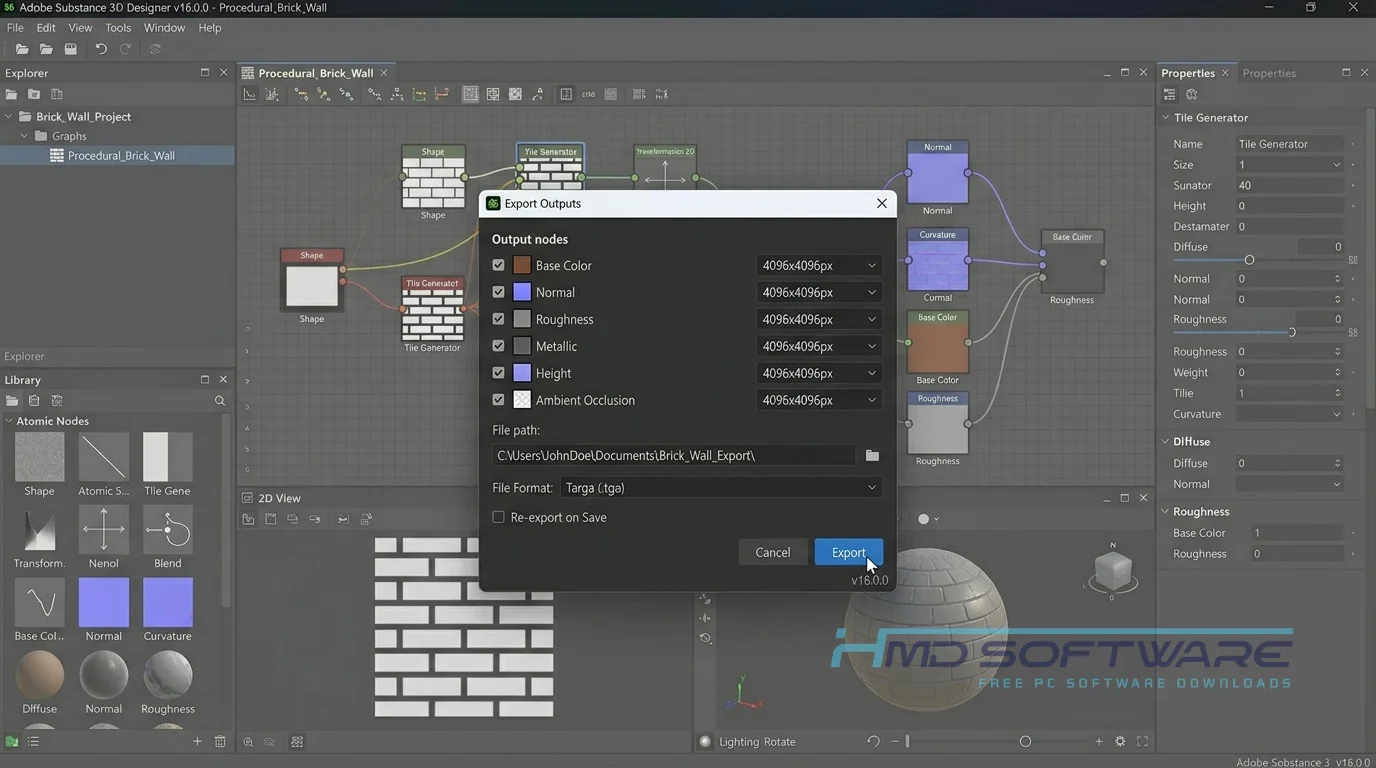Close the Export Outputs dialog with X
This screenshot has width=1376, height=768.
click(881, 203)
